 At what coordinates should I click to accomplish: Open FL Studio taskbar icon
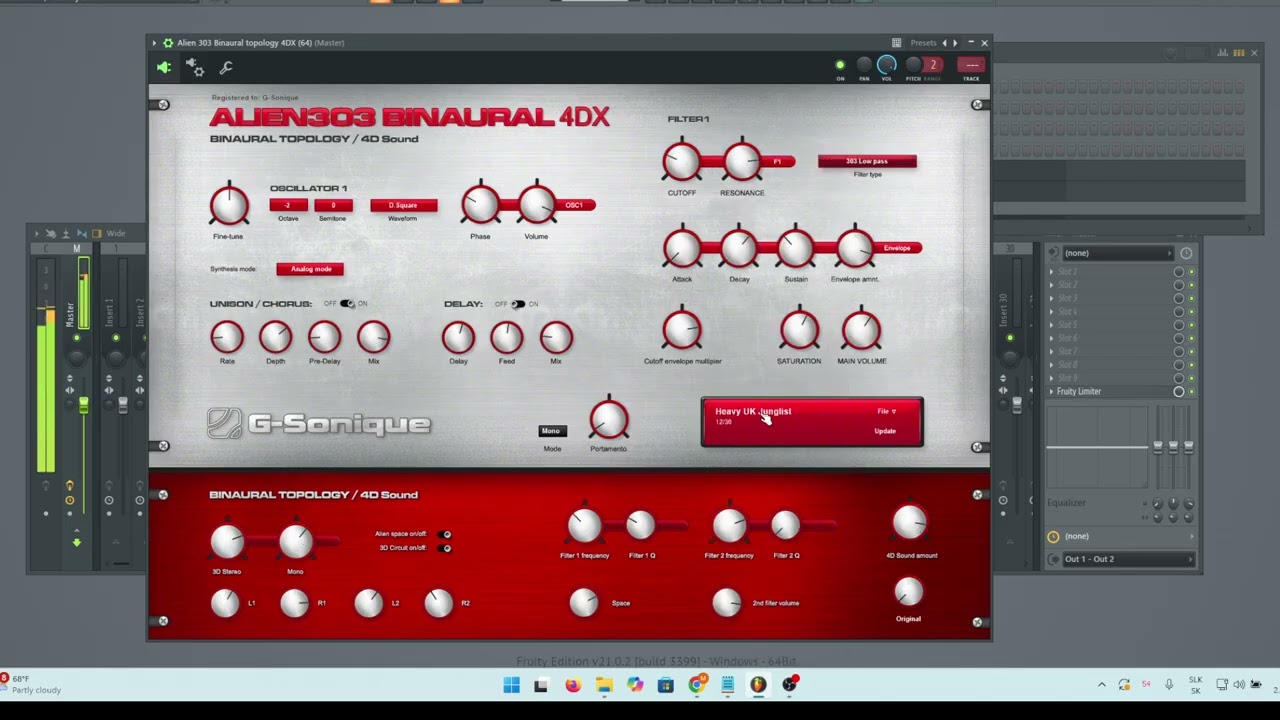point(758,685)
